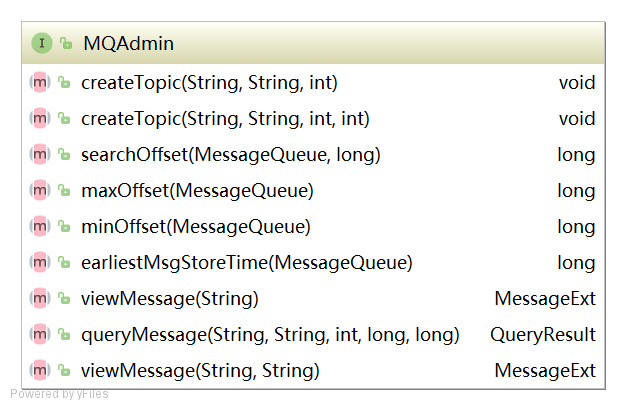Click the visibility lock icon on minOffset row
626x410 pixels.
tap(64, 226)
